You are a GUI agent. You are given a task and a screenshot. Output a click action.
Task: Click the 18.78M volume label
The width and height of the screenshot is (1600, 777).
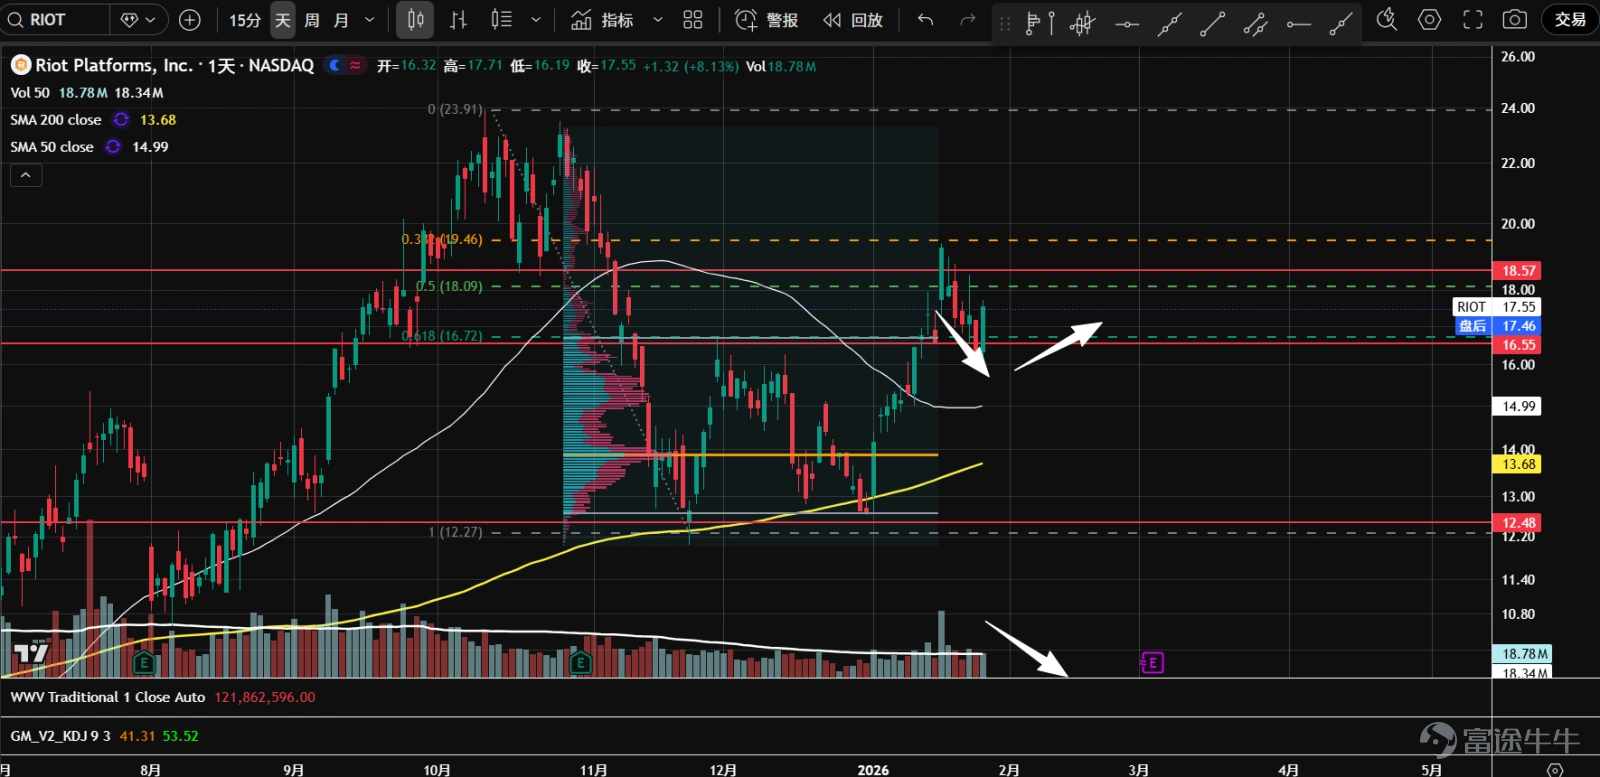(x=1524, y=653)
